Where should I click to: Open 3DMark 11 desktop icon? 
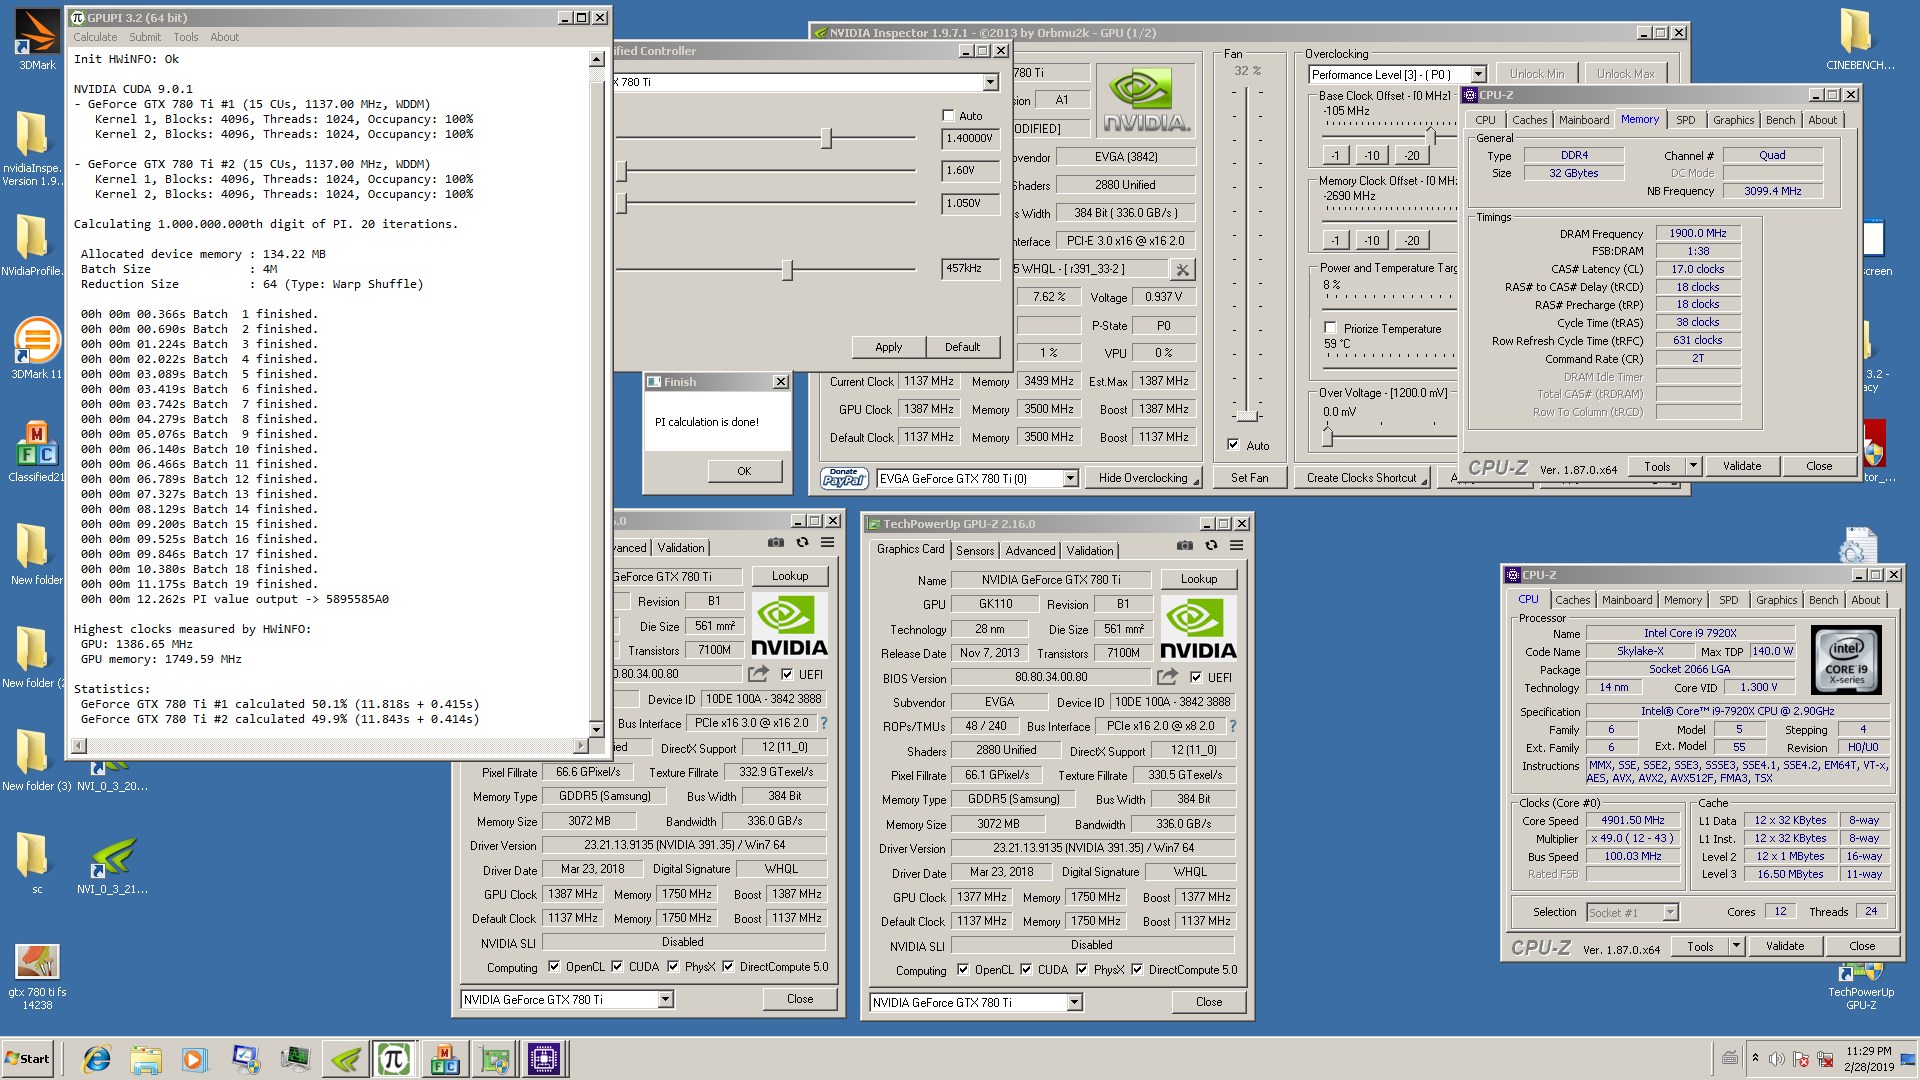[x=37, y=347]
